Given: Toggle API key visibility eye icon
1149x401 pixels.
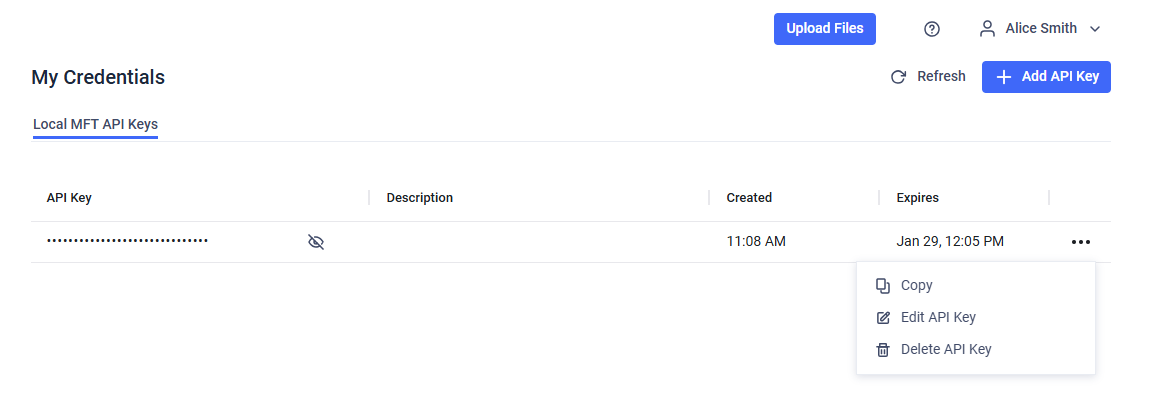Looking at the screenshot, I should coord(316,242).
